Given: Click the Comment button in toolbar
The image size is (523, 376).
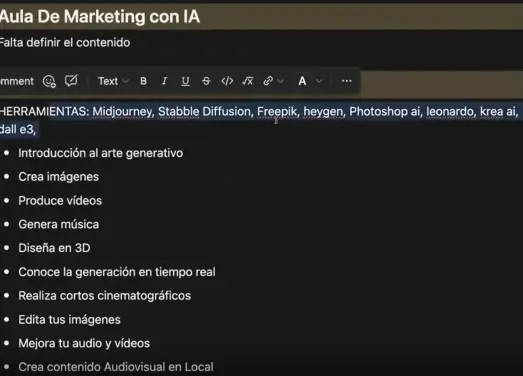Looking at the screenshot, I should (x=17, y=81).
